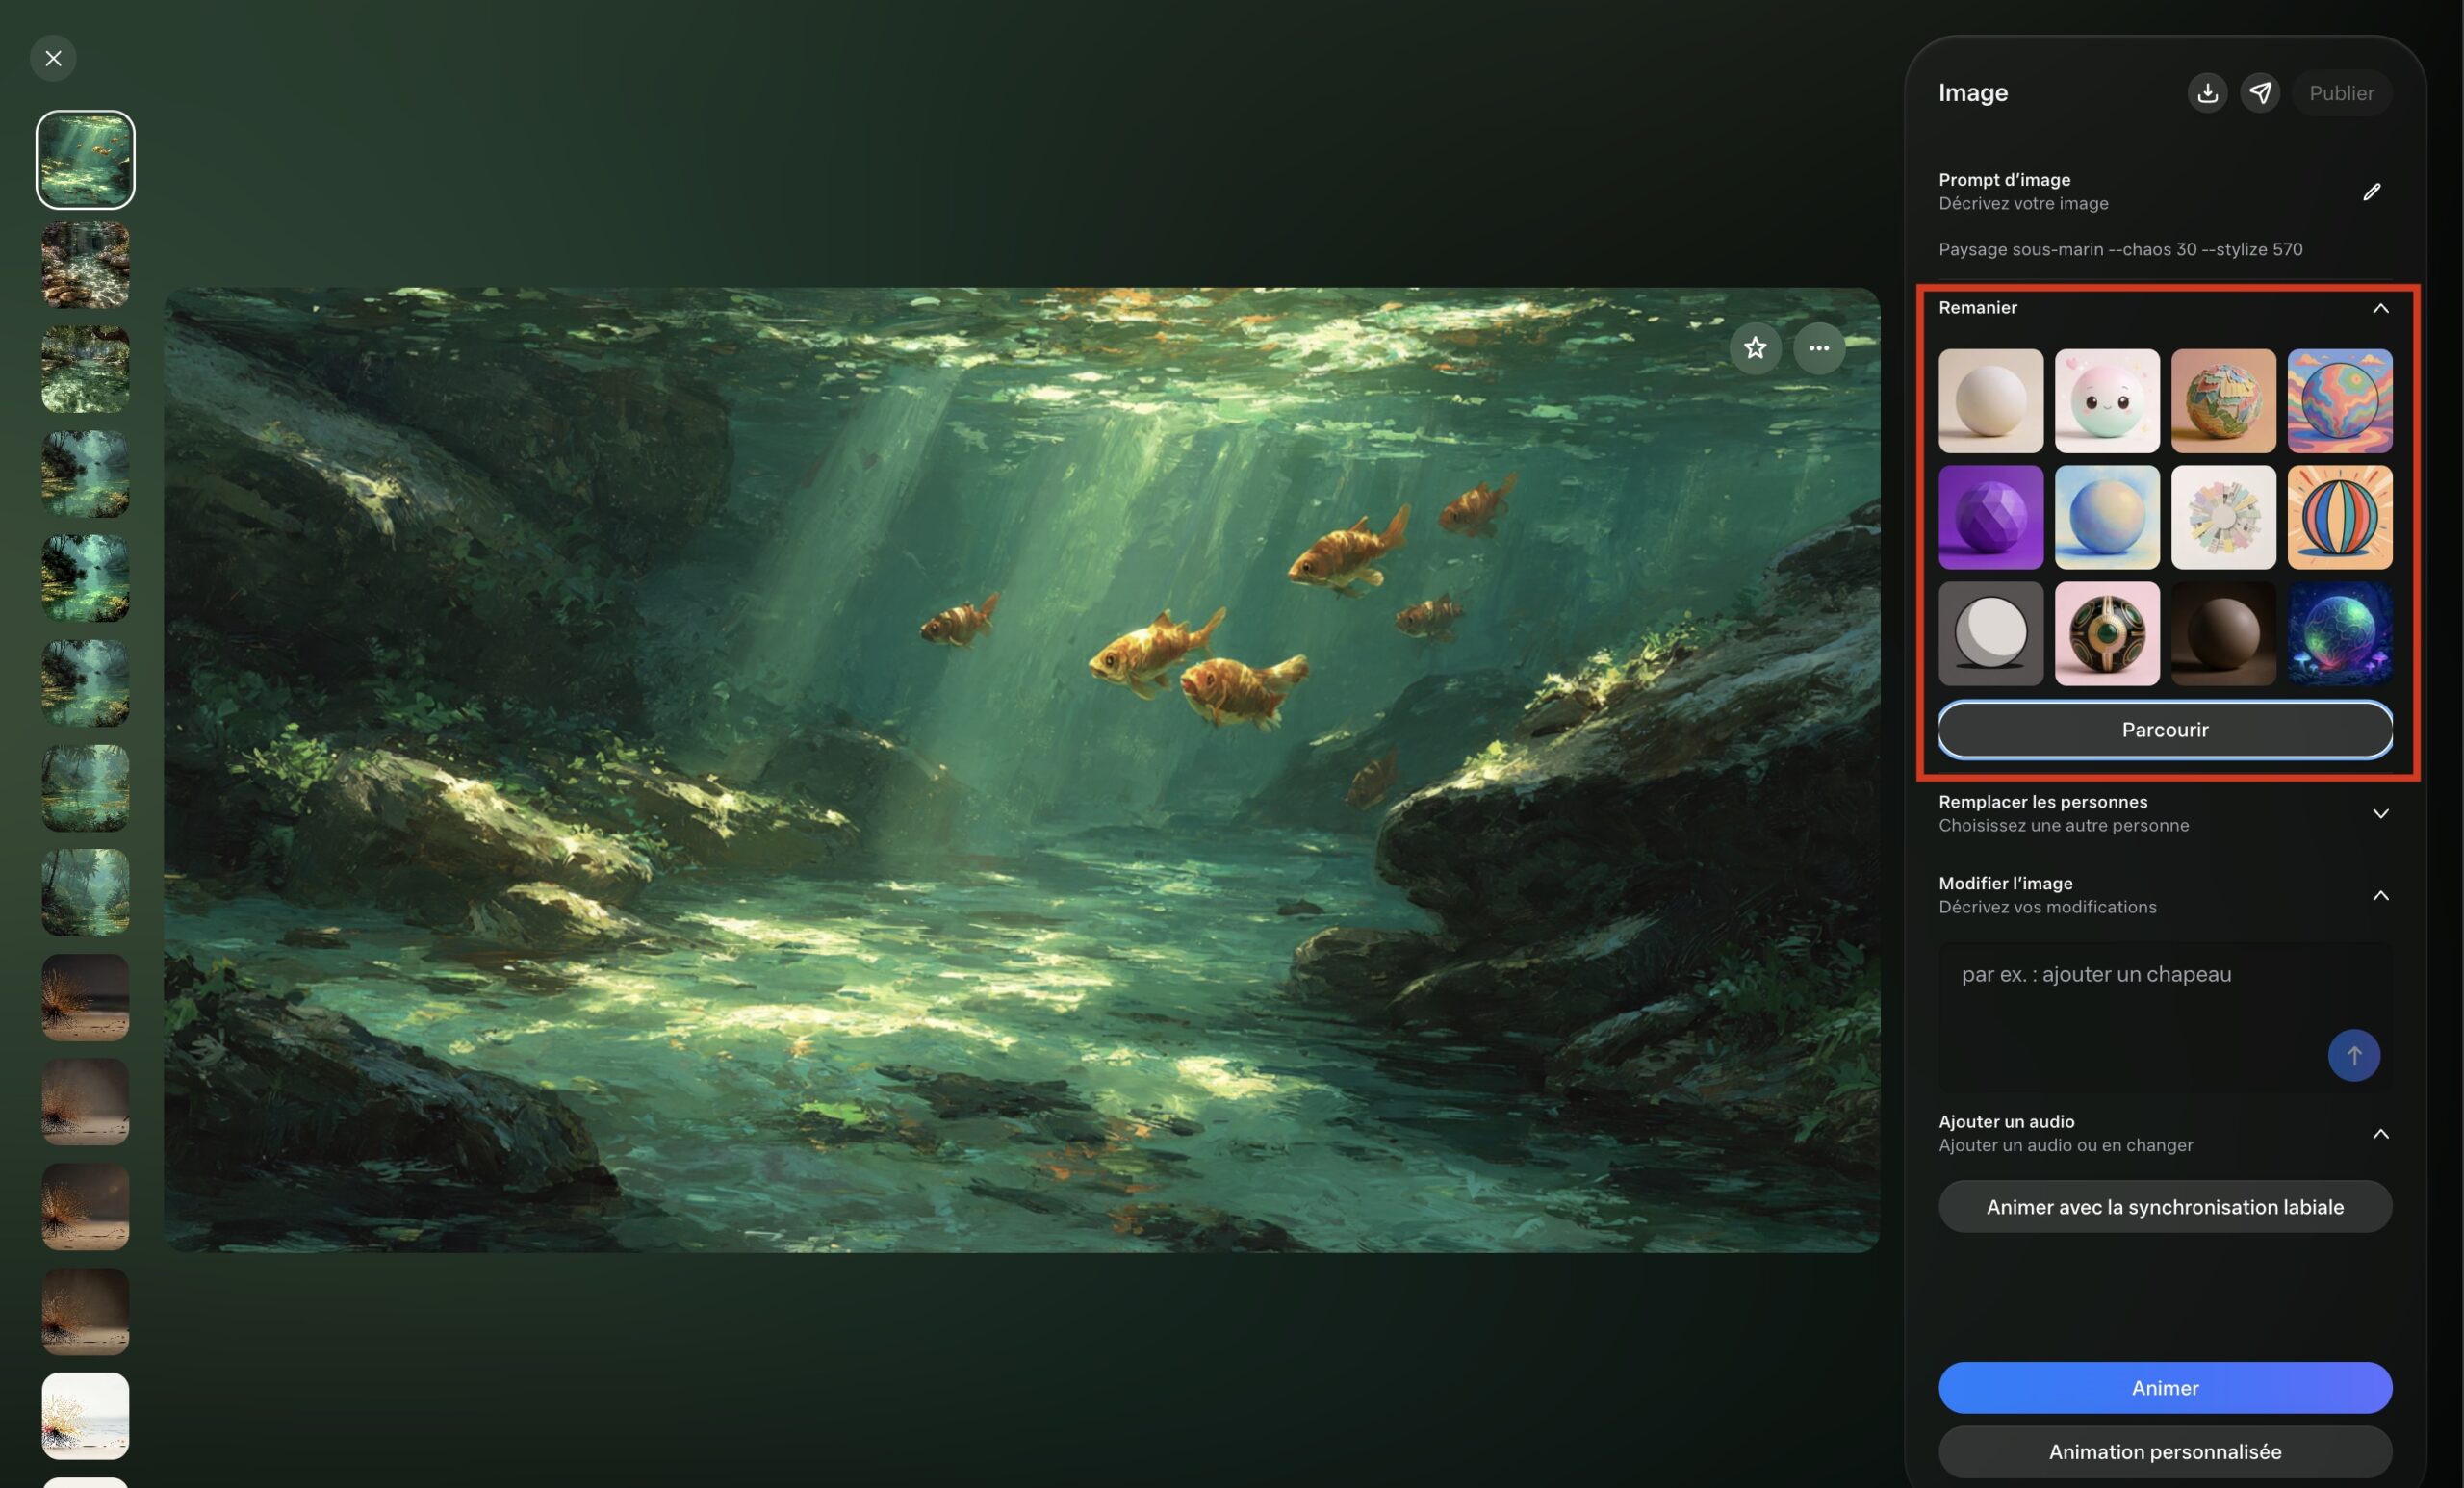Click Animer avec la synchronisation labiale

[2165, 1207]
